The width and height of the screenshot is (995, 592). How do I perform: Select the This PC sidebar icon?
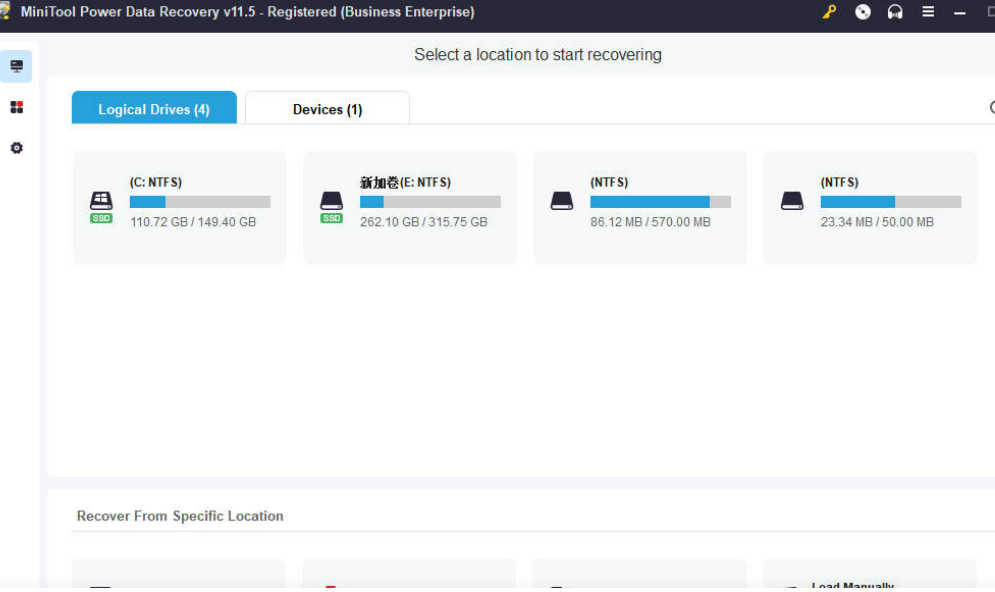[16, 66]
